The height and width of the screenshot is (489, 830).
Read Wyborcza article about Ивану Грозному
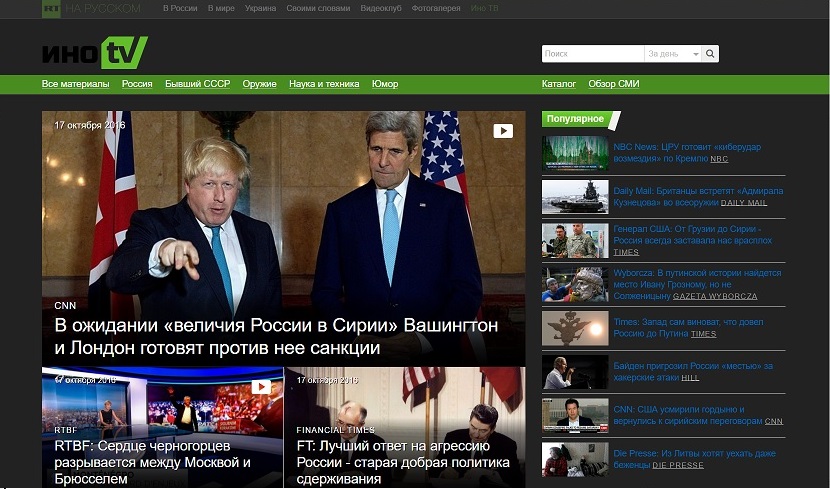coord(697,284)
